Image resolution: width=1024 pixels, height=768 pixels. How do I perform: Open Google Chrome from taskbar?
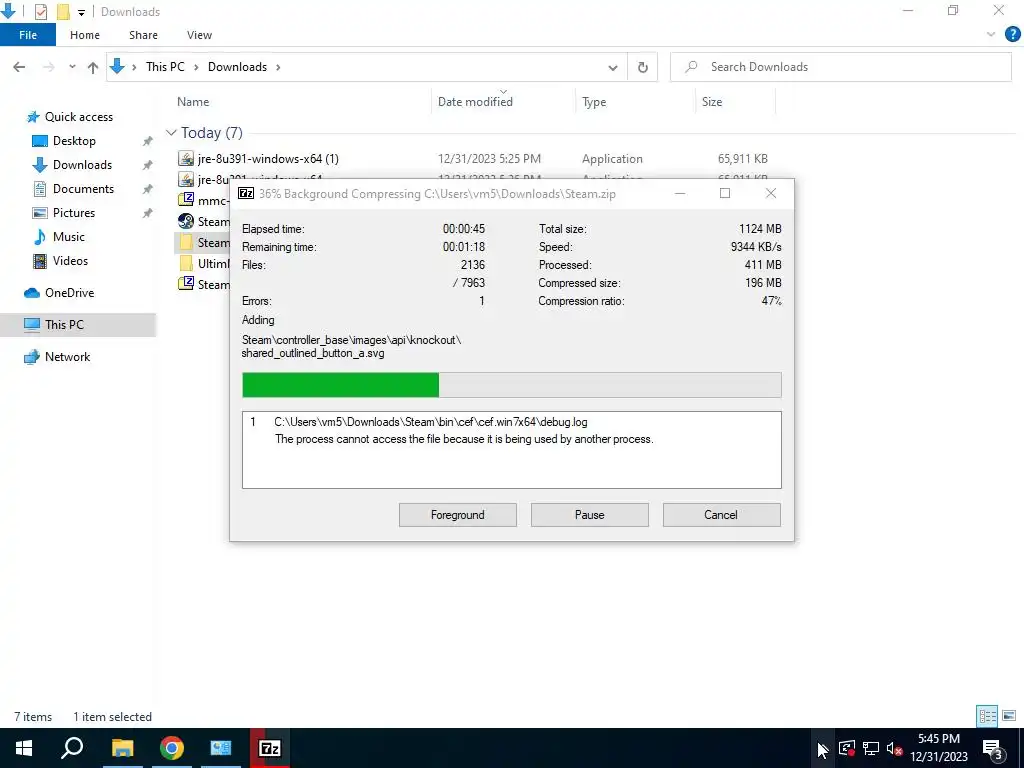tap(172, 748)
